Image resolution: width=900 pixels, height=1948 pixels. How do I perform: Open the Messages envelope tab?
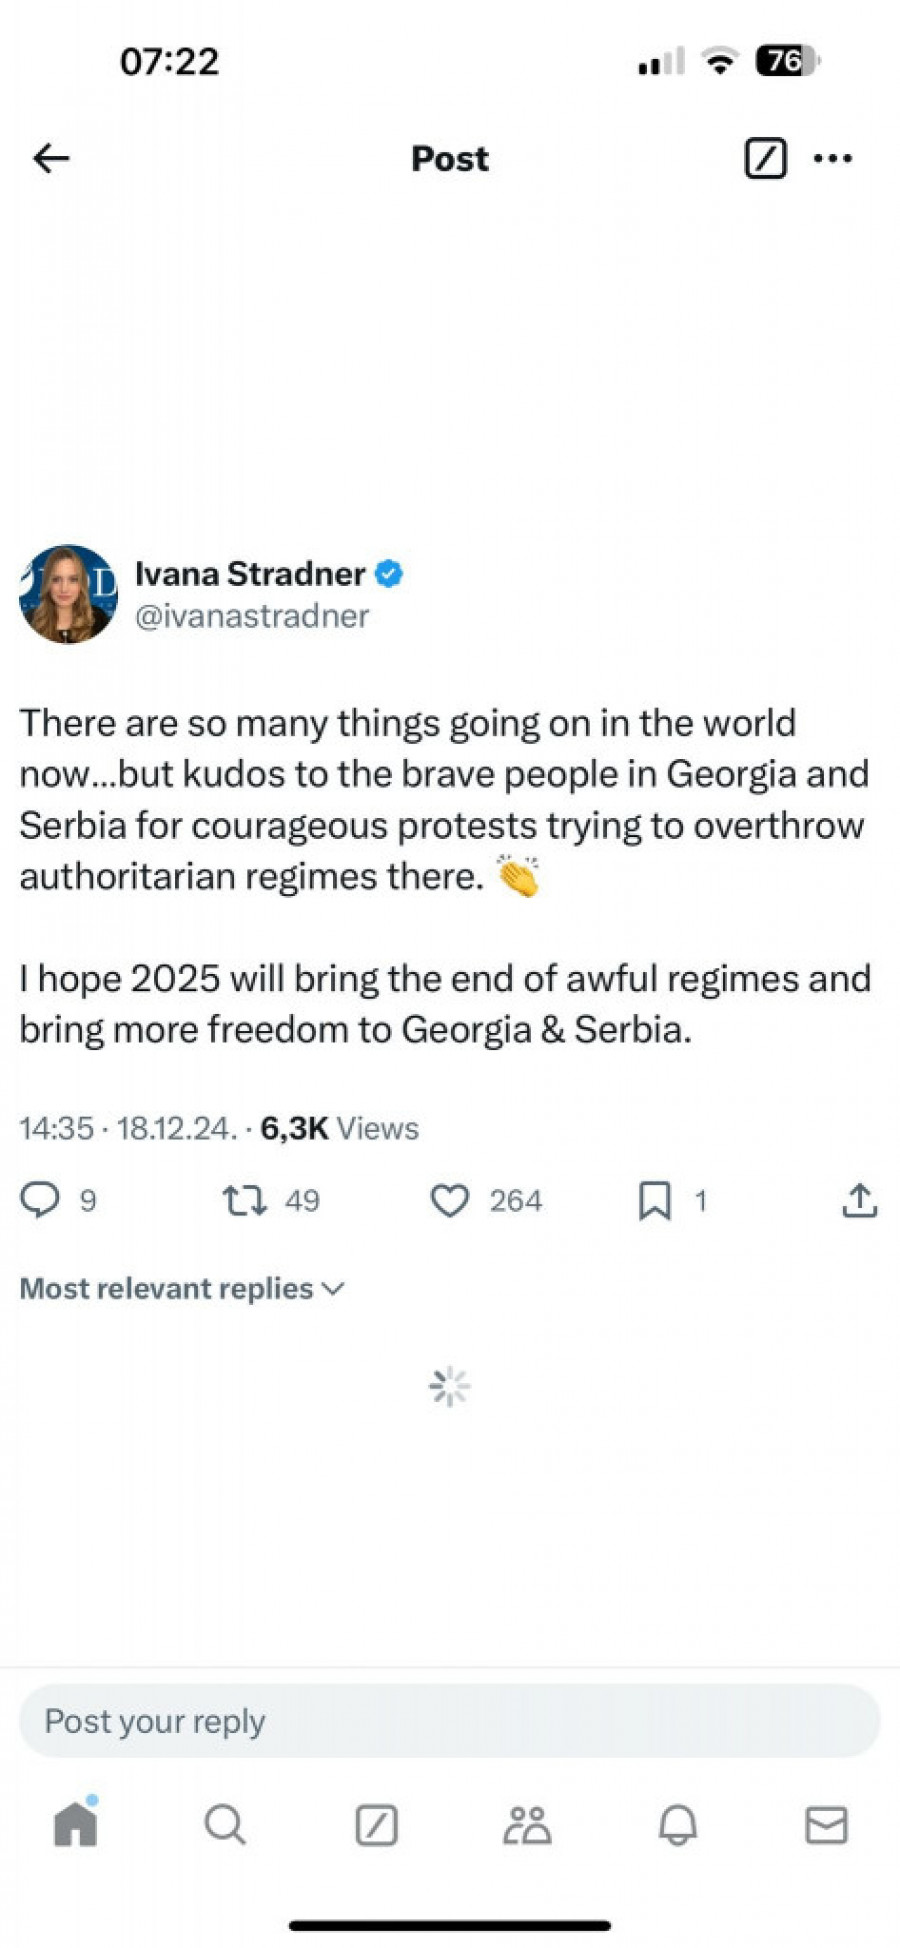pos(827,1825)
